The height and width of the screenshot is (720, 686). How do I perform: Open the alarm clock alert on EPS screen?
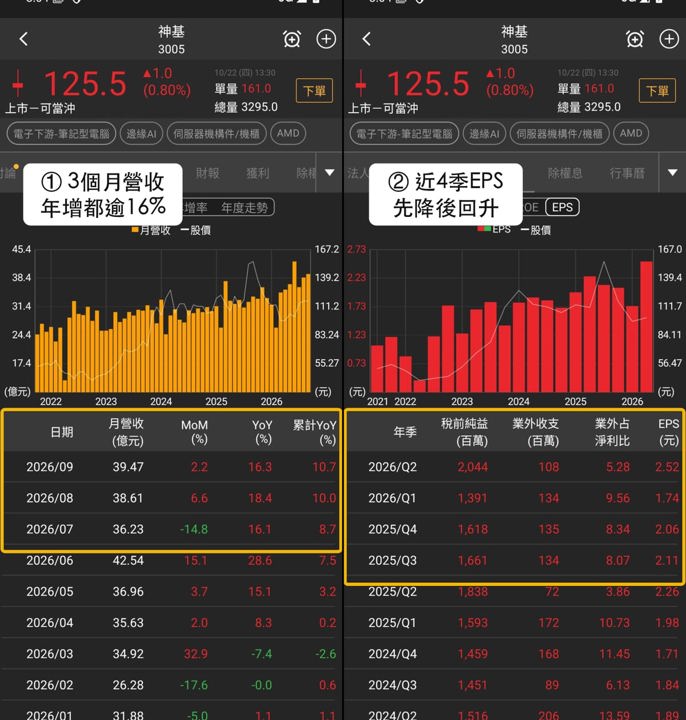(x=635, y=39)
